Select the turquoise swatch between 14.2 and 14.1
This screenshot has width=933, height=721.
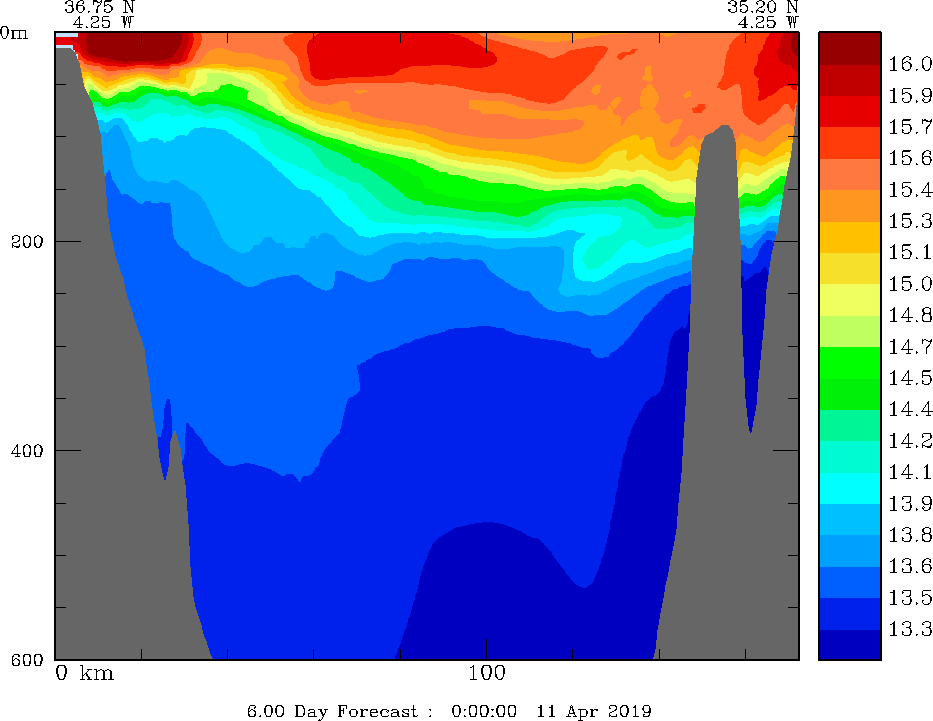[x=850, y=456]
